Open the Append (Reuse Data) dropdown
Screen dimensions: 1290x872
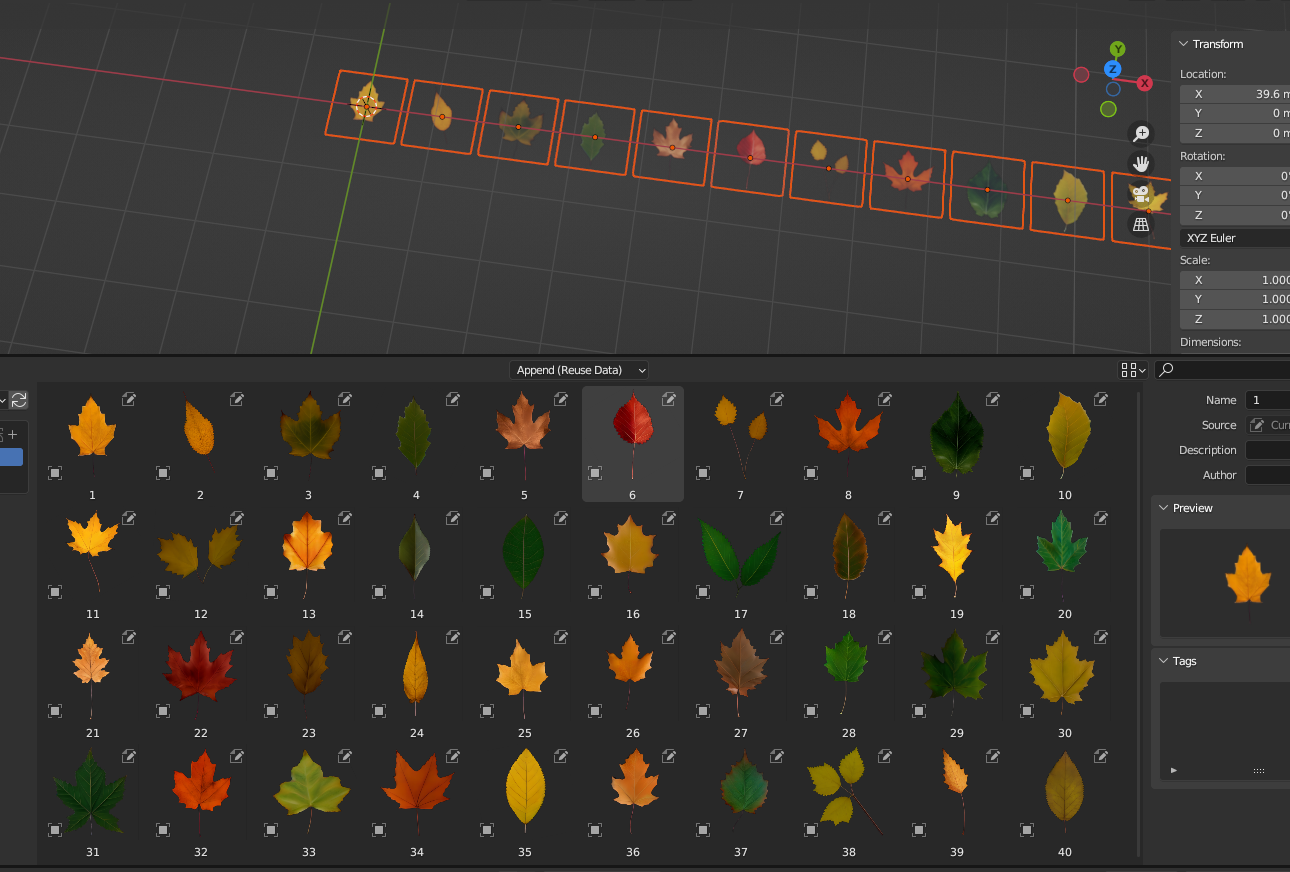click(x=579, y=369)
